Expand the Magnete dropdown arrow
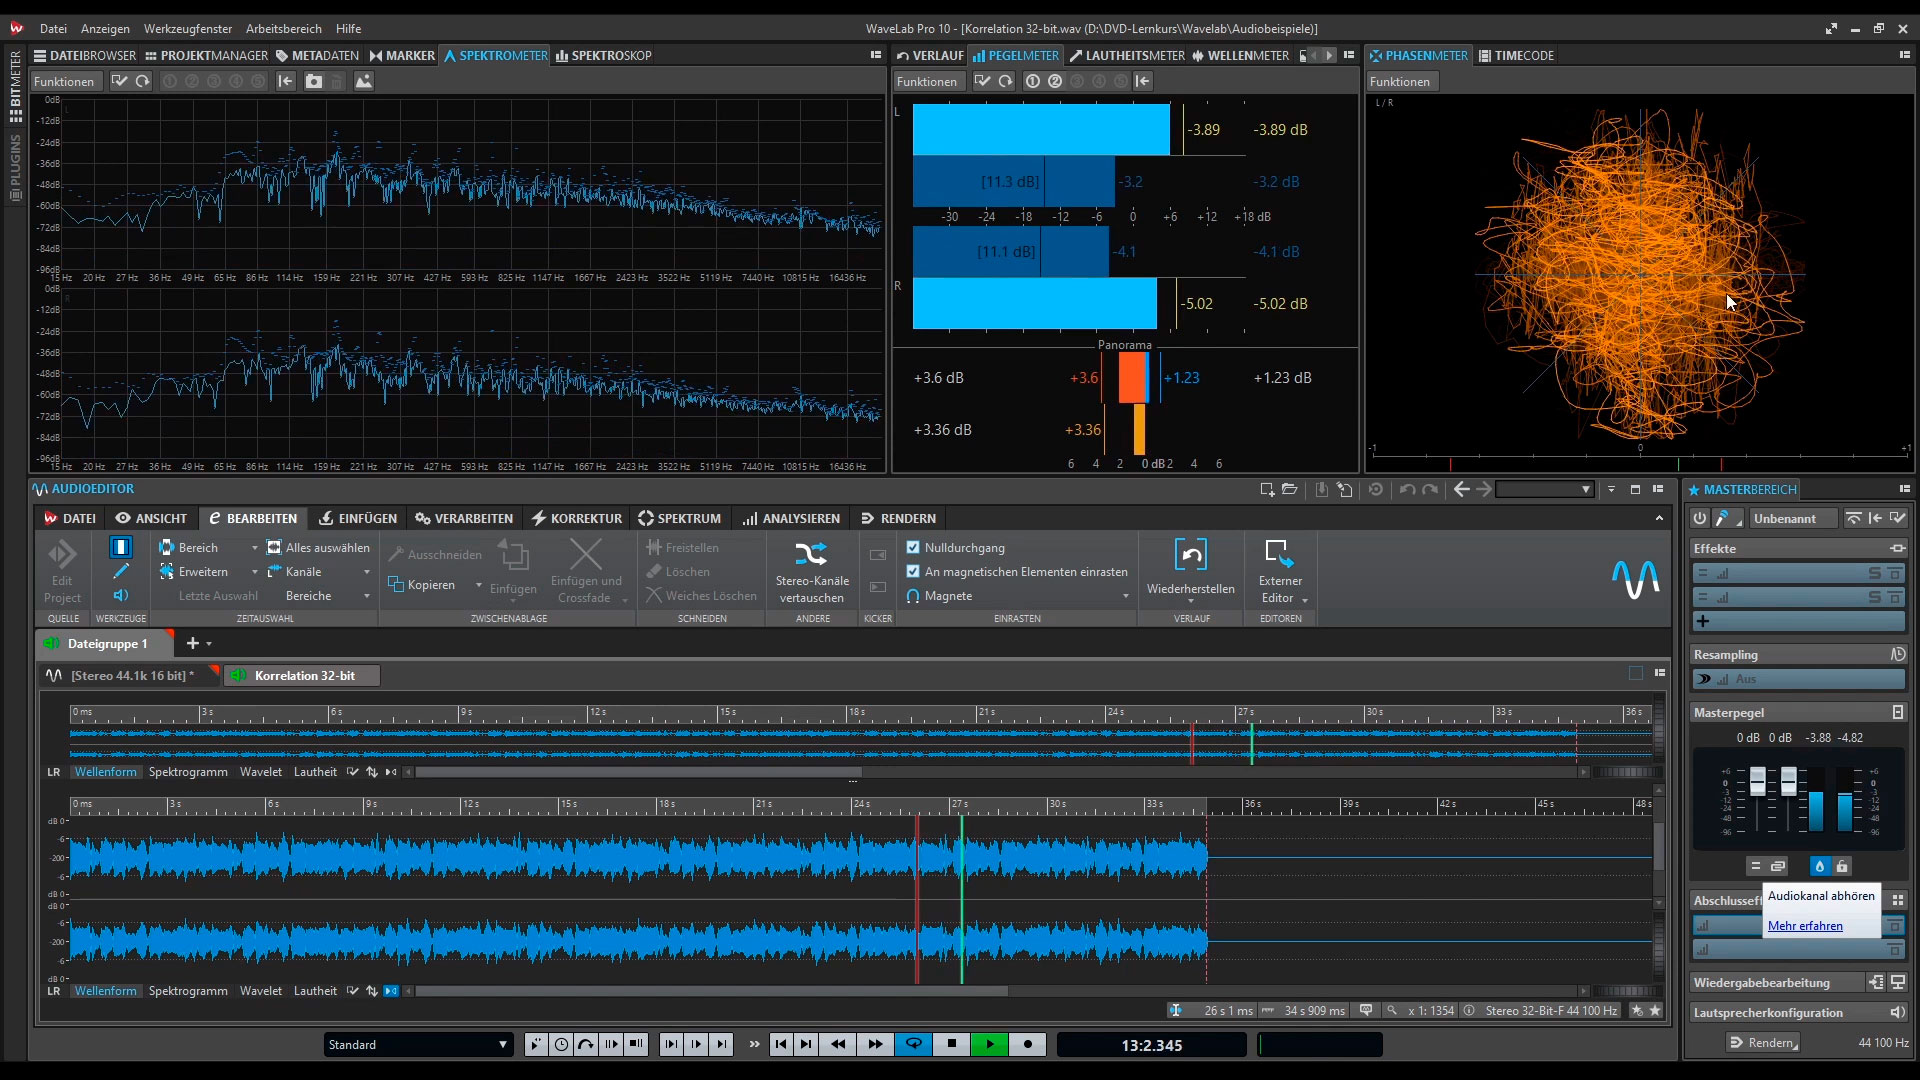This screenshot has width=1920, height=1080. pyautogui.click(x=1125, y=596)
